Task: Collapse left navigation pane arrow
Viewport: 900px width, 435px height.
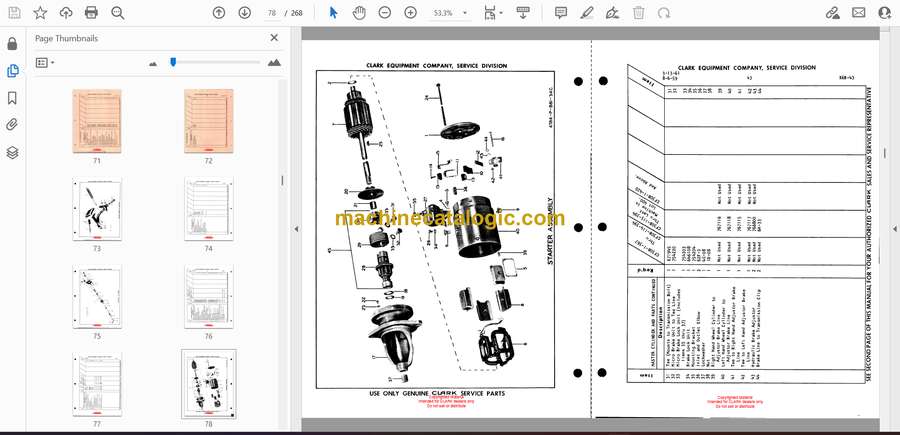Action: (296, 228)
